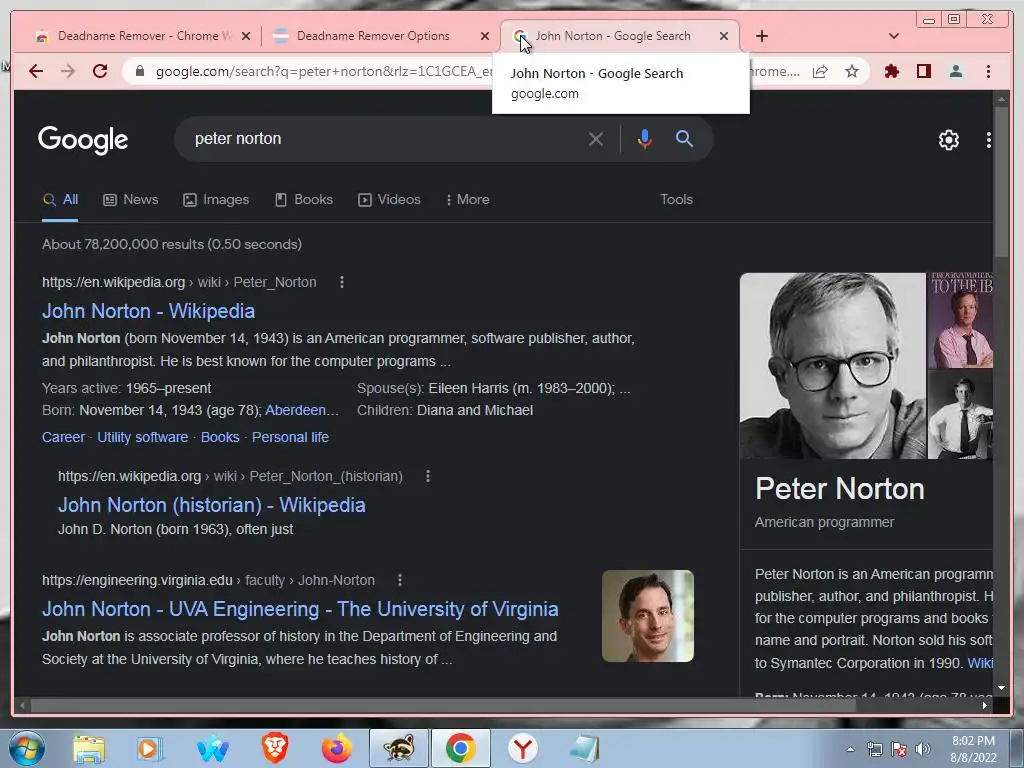Go back with the browser back arrow
Screen dimensions: 1024x768
click(x=36, y=71)
